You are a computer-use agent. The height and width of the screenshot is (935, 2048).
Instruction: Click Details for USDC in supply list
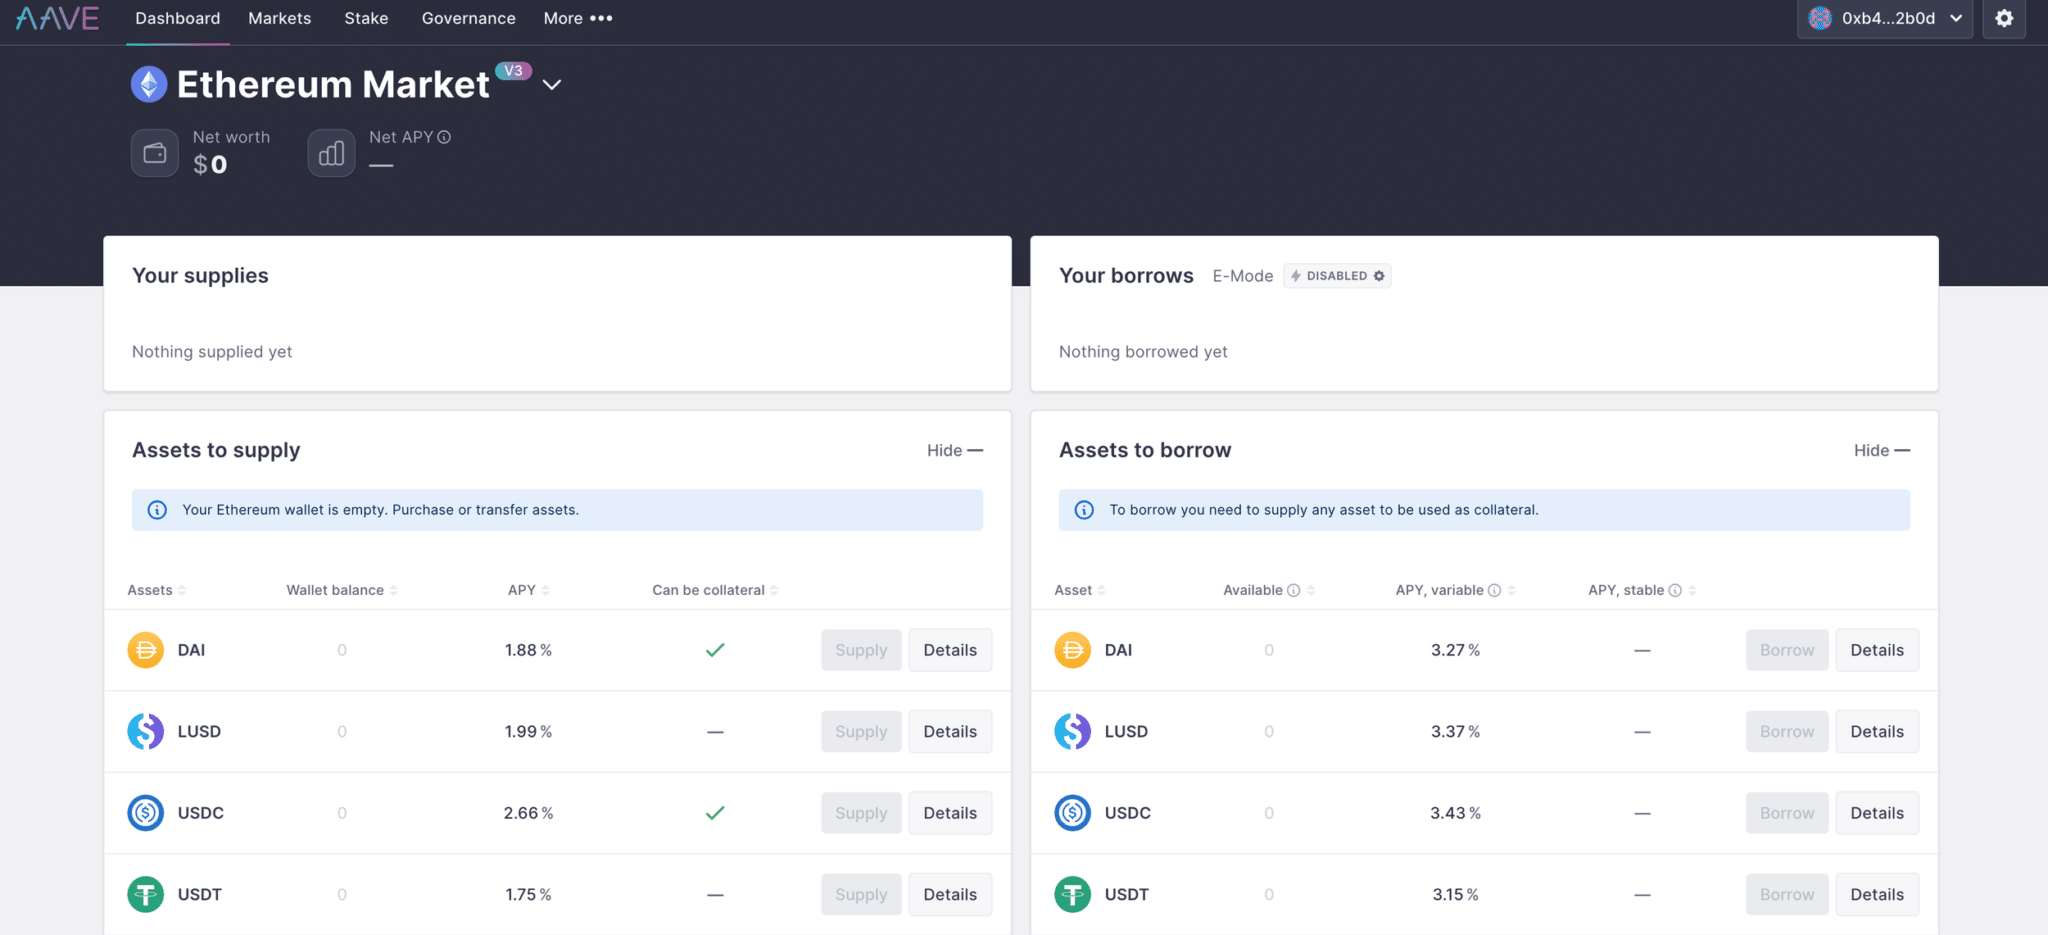(x=949, y=812)
